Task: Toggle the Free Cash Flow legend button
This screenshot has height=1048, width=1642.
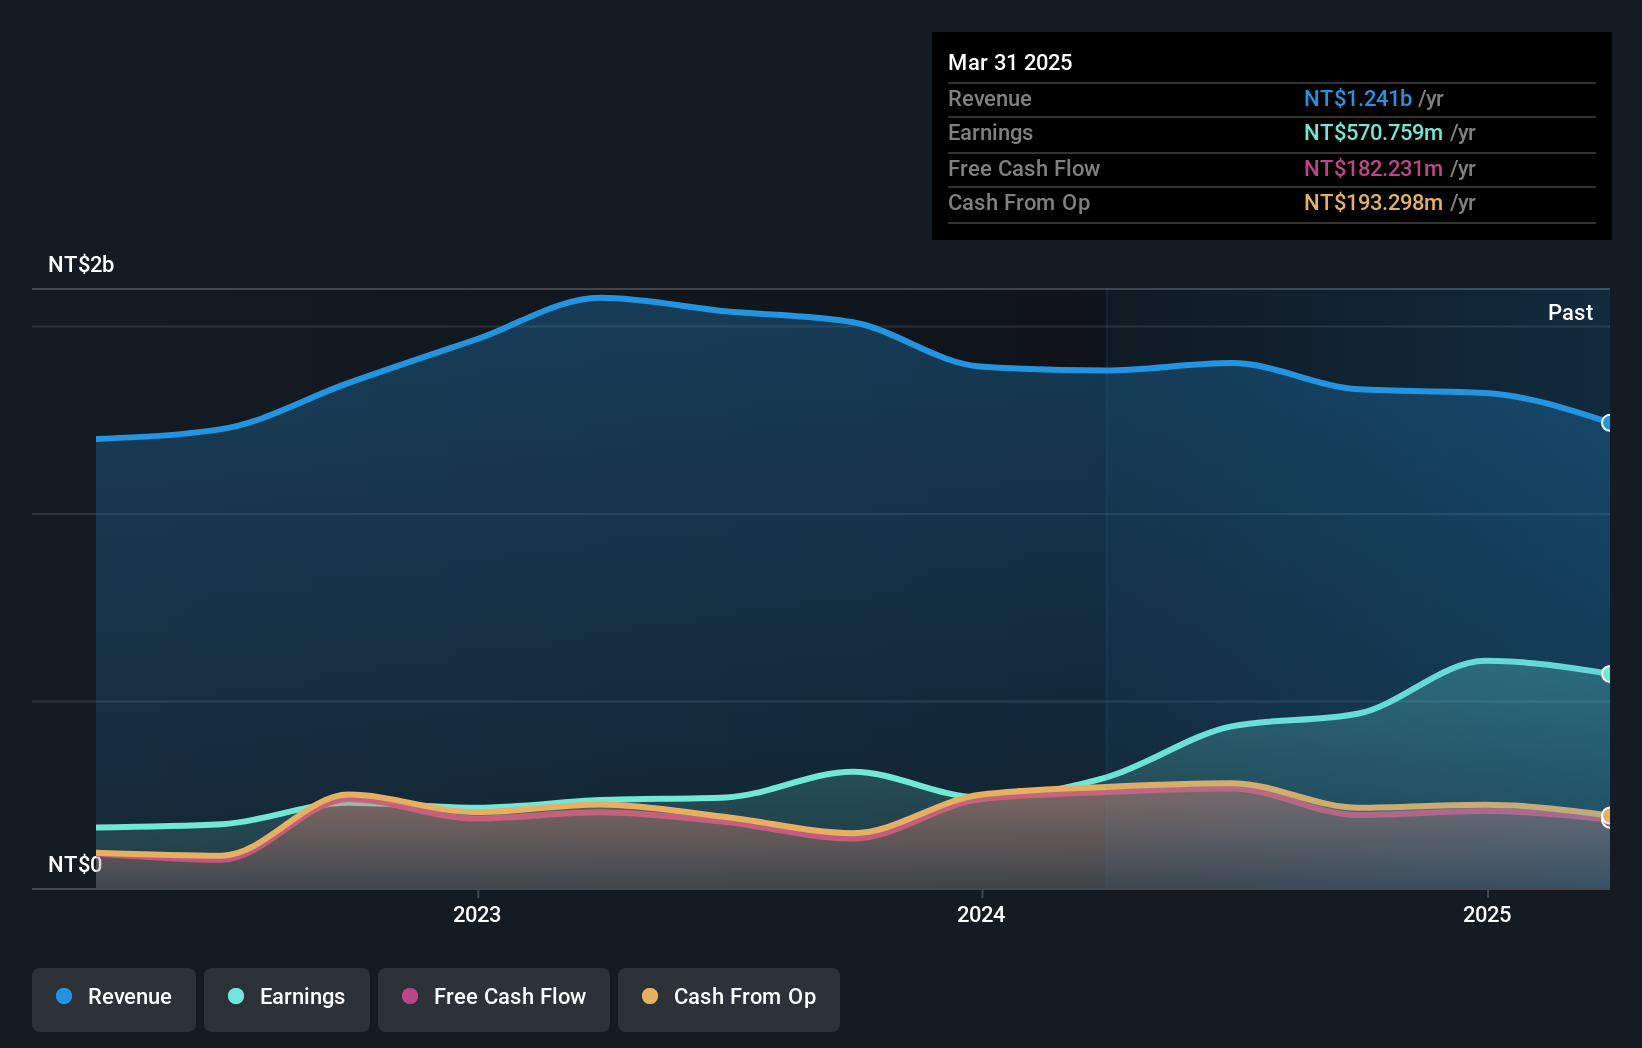Action: coord(494,999)
